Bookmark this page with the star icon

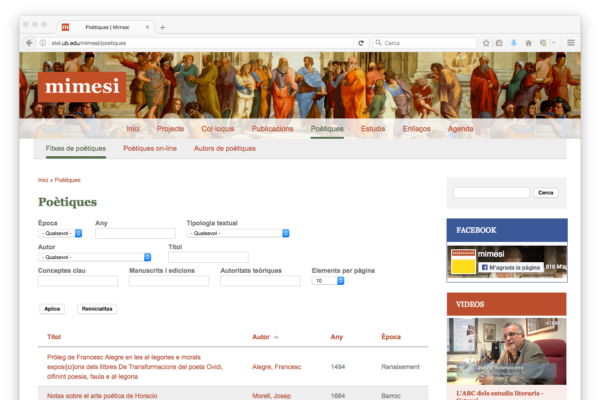[x=485, y=43]
